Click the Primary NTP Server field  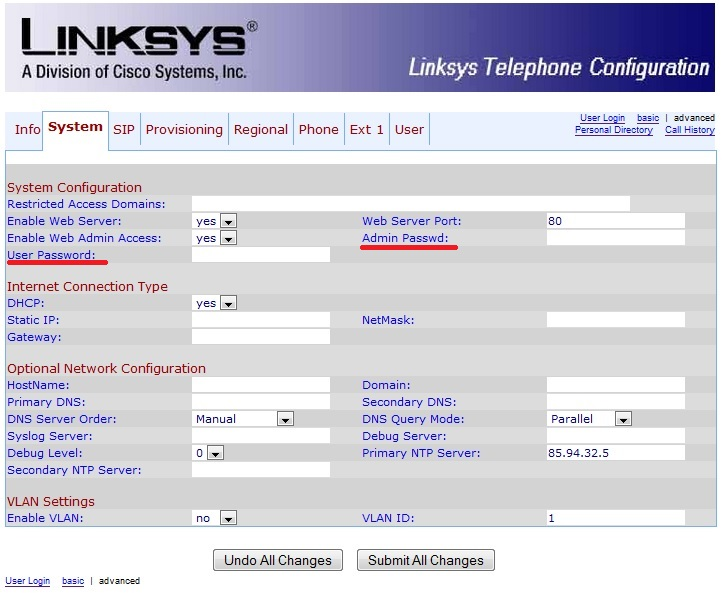(x=616, y=453)
